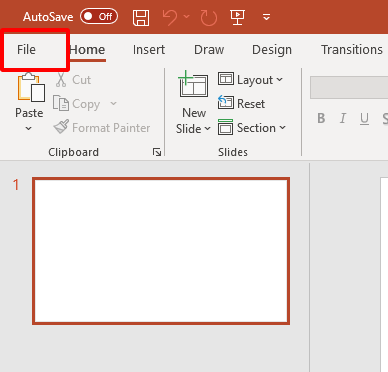Open the Transitions tab
388x372 pixels.
coord(352,50)
